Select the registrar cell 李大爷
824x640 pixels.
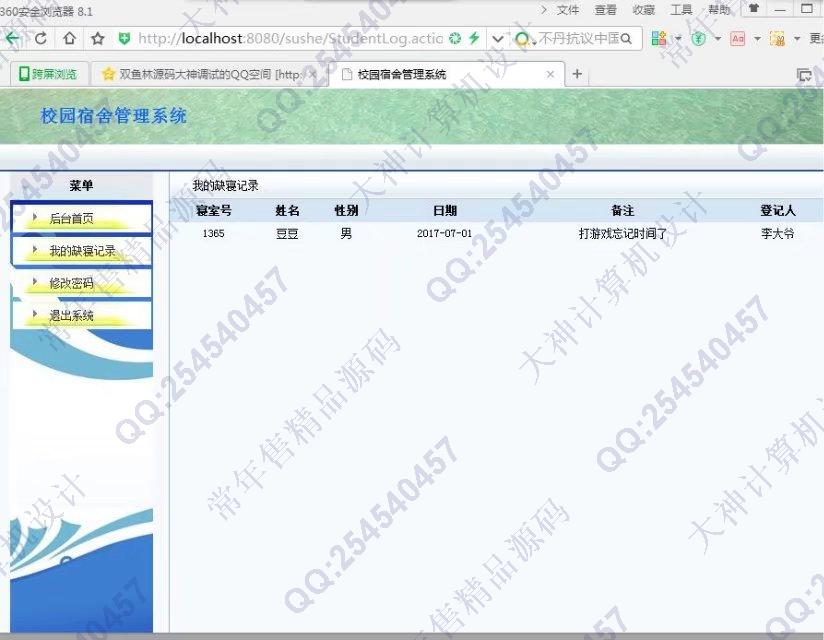pos(778,233)
